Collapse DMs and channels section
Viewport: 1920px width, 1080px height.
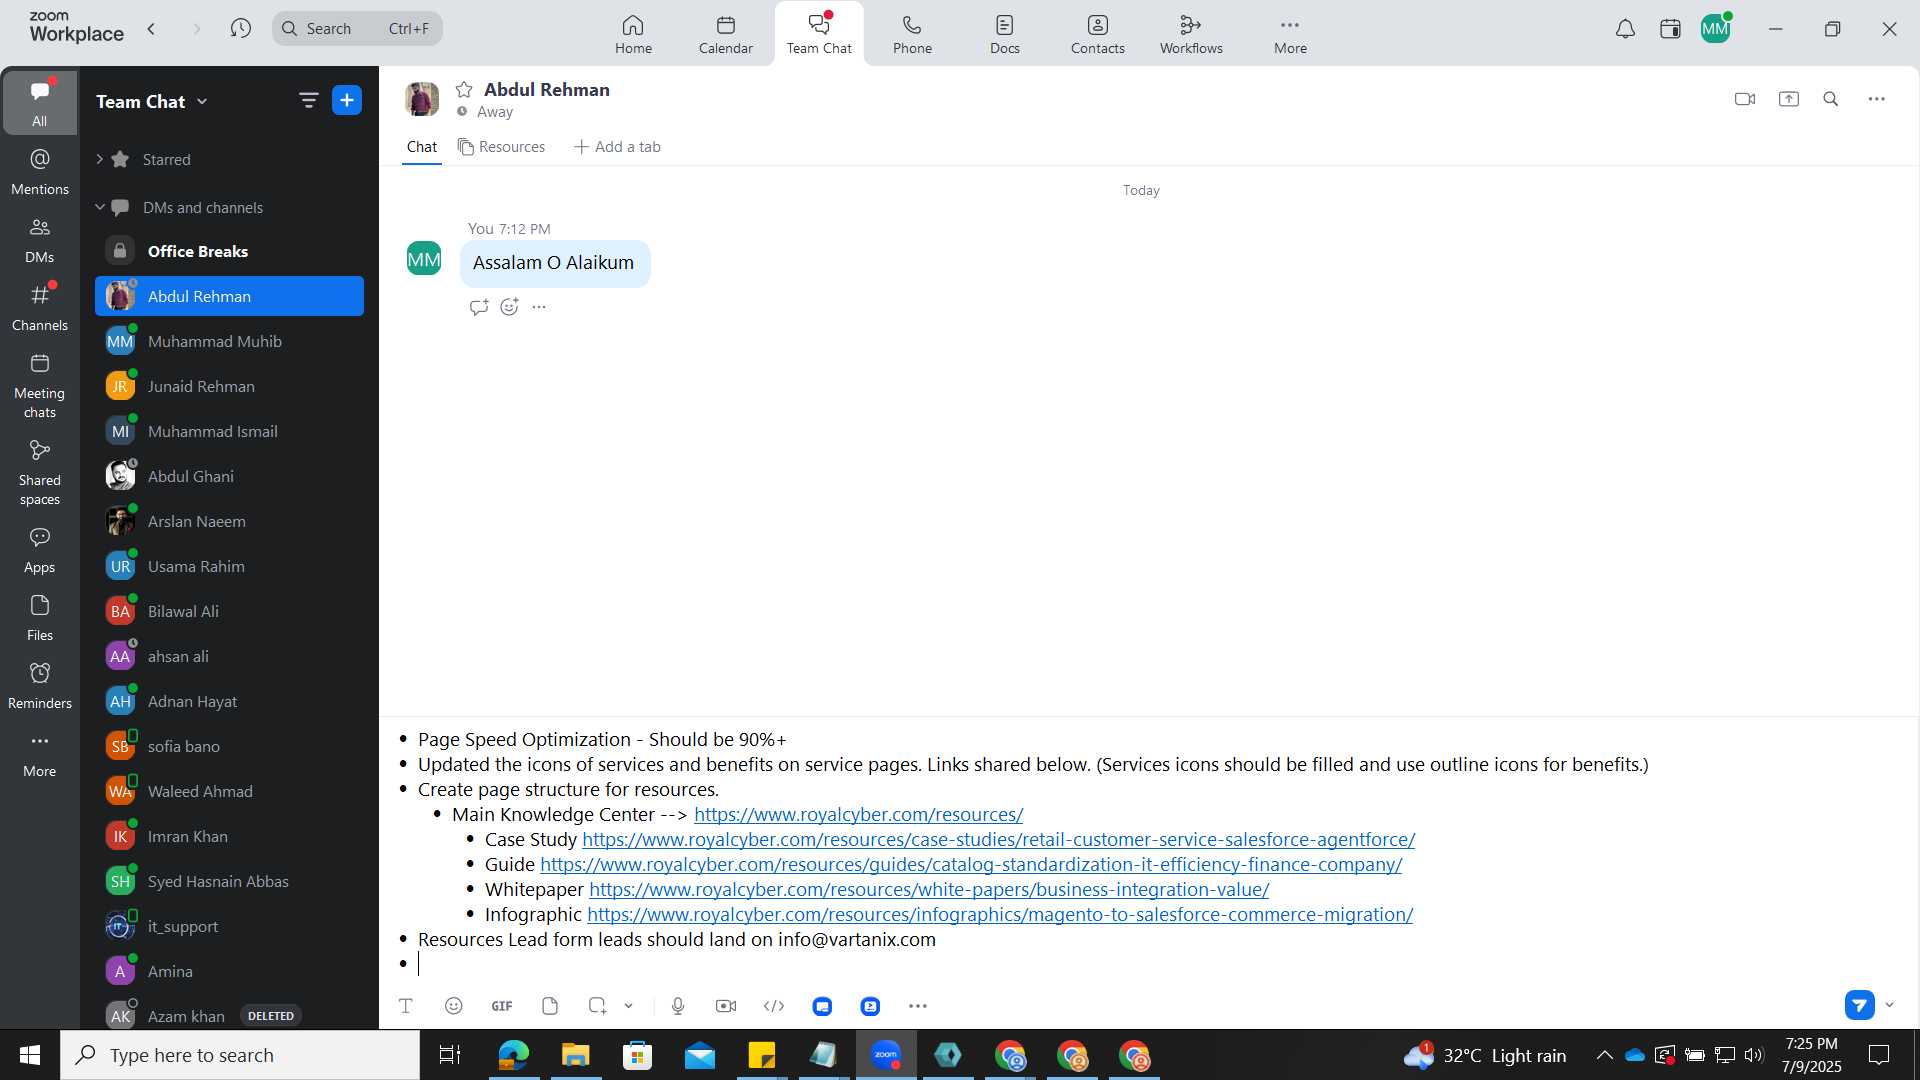[x=99, y=207]
